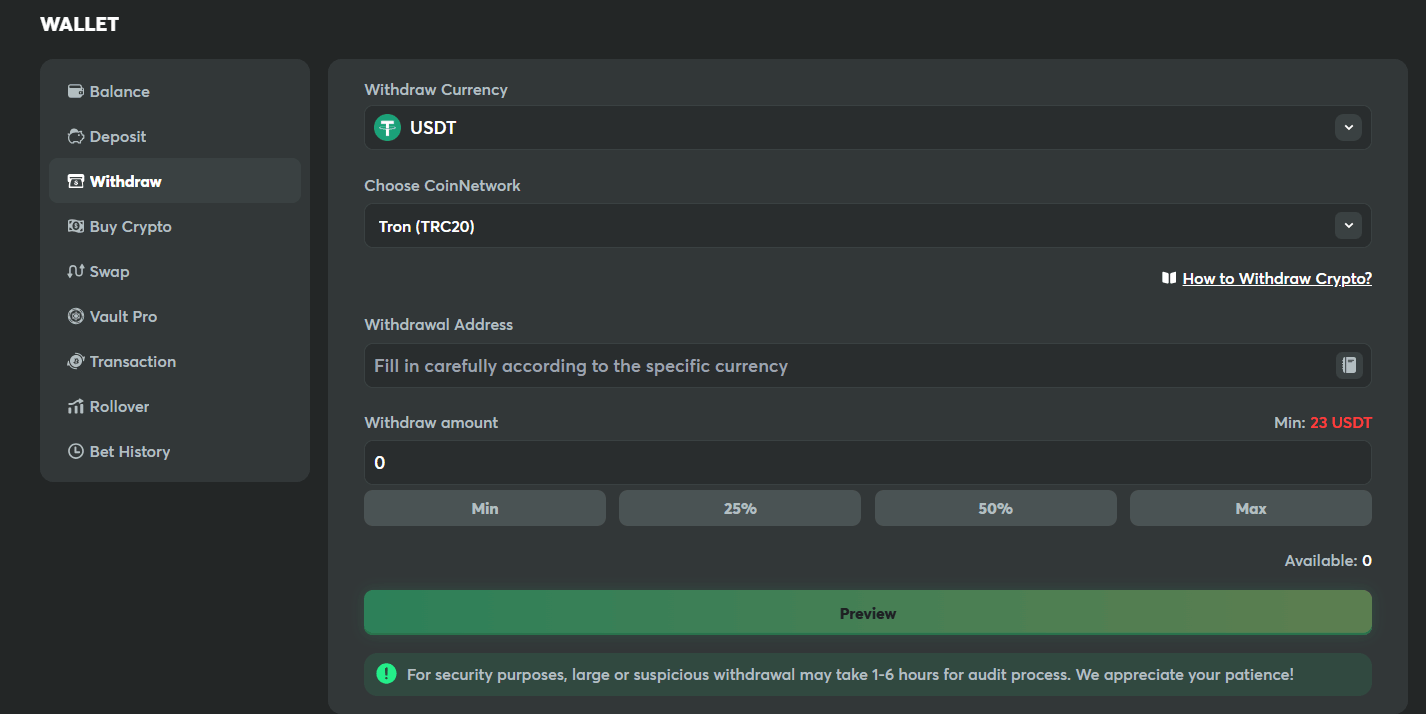
Task: Click the 'Withdraw amount' label
Action: tap(431, 422)
